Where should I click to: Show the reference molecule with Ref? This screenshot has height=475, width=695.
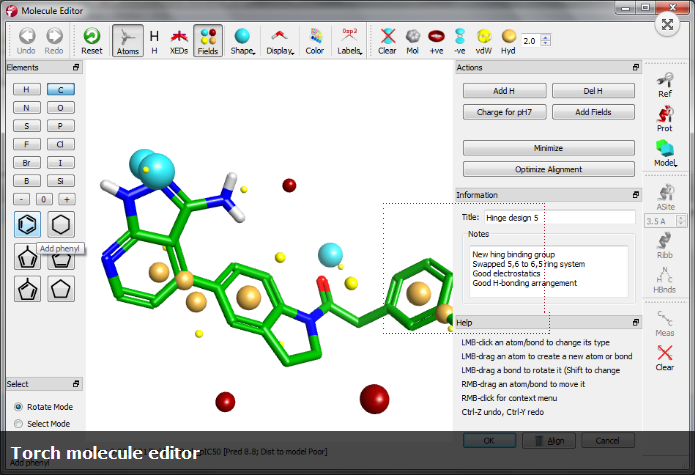coord(665,86)
